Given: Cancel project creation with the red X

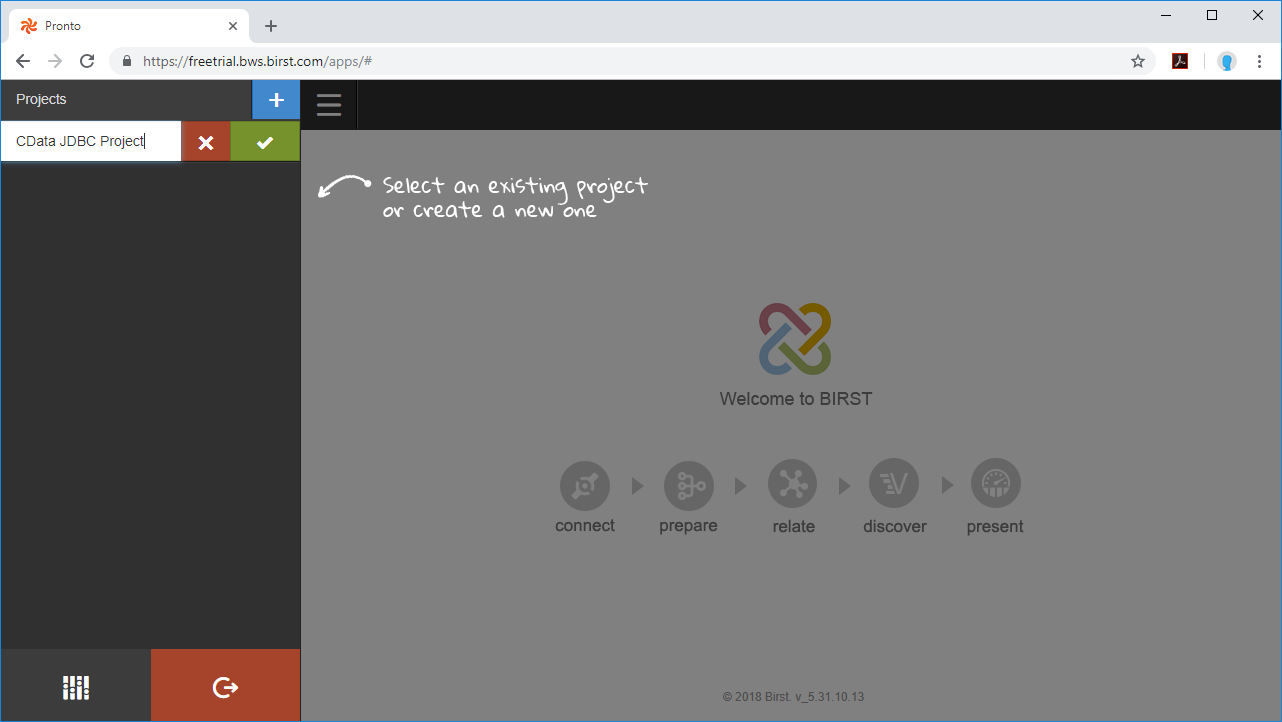Looking at the screenshot, I should (206, 141).
